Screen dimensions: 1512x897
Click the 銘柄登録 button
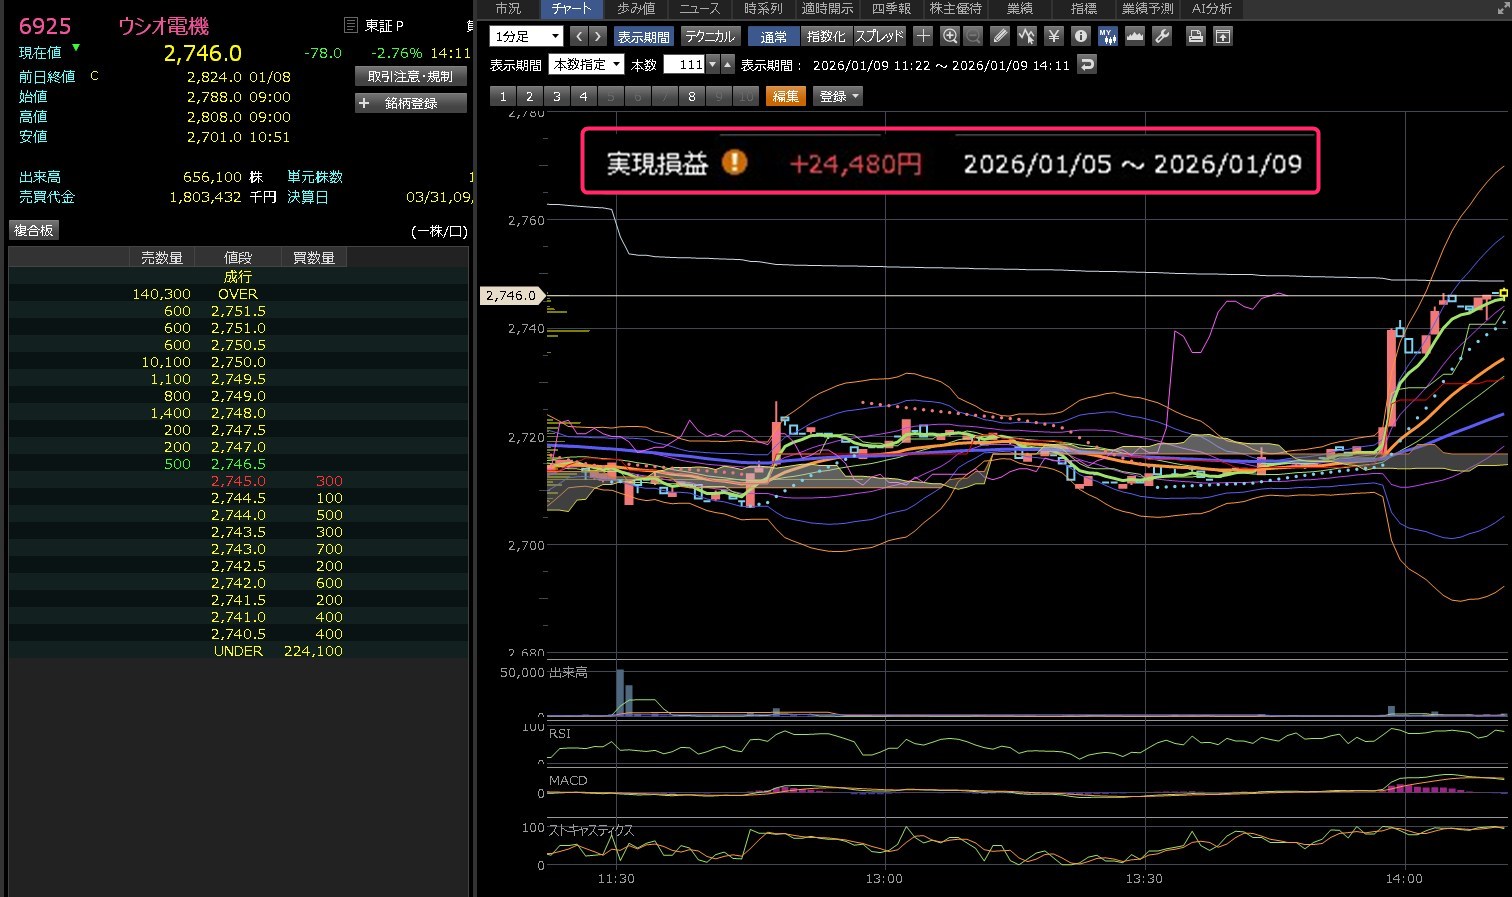pos(411,103)
